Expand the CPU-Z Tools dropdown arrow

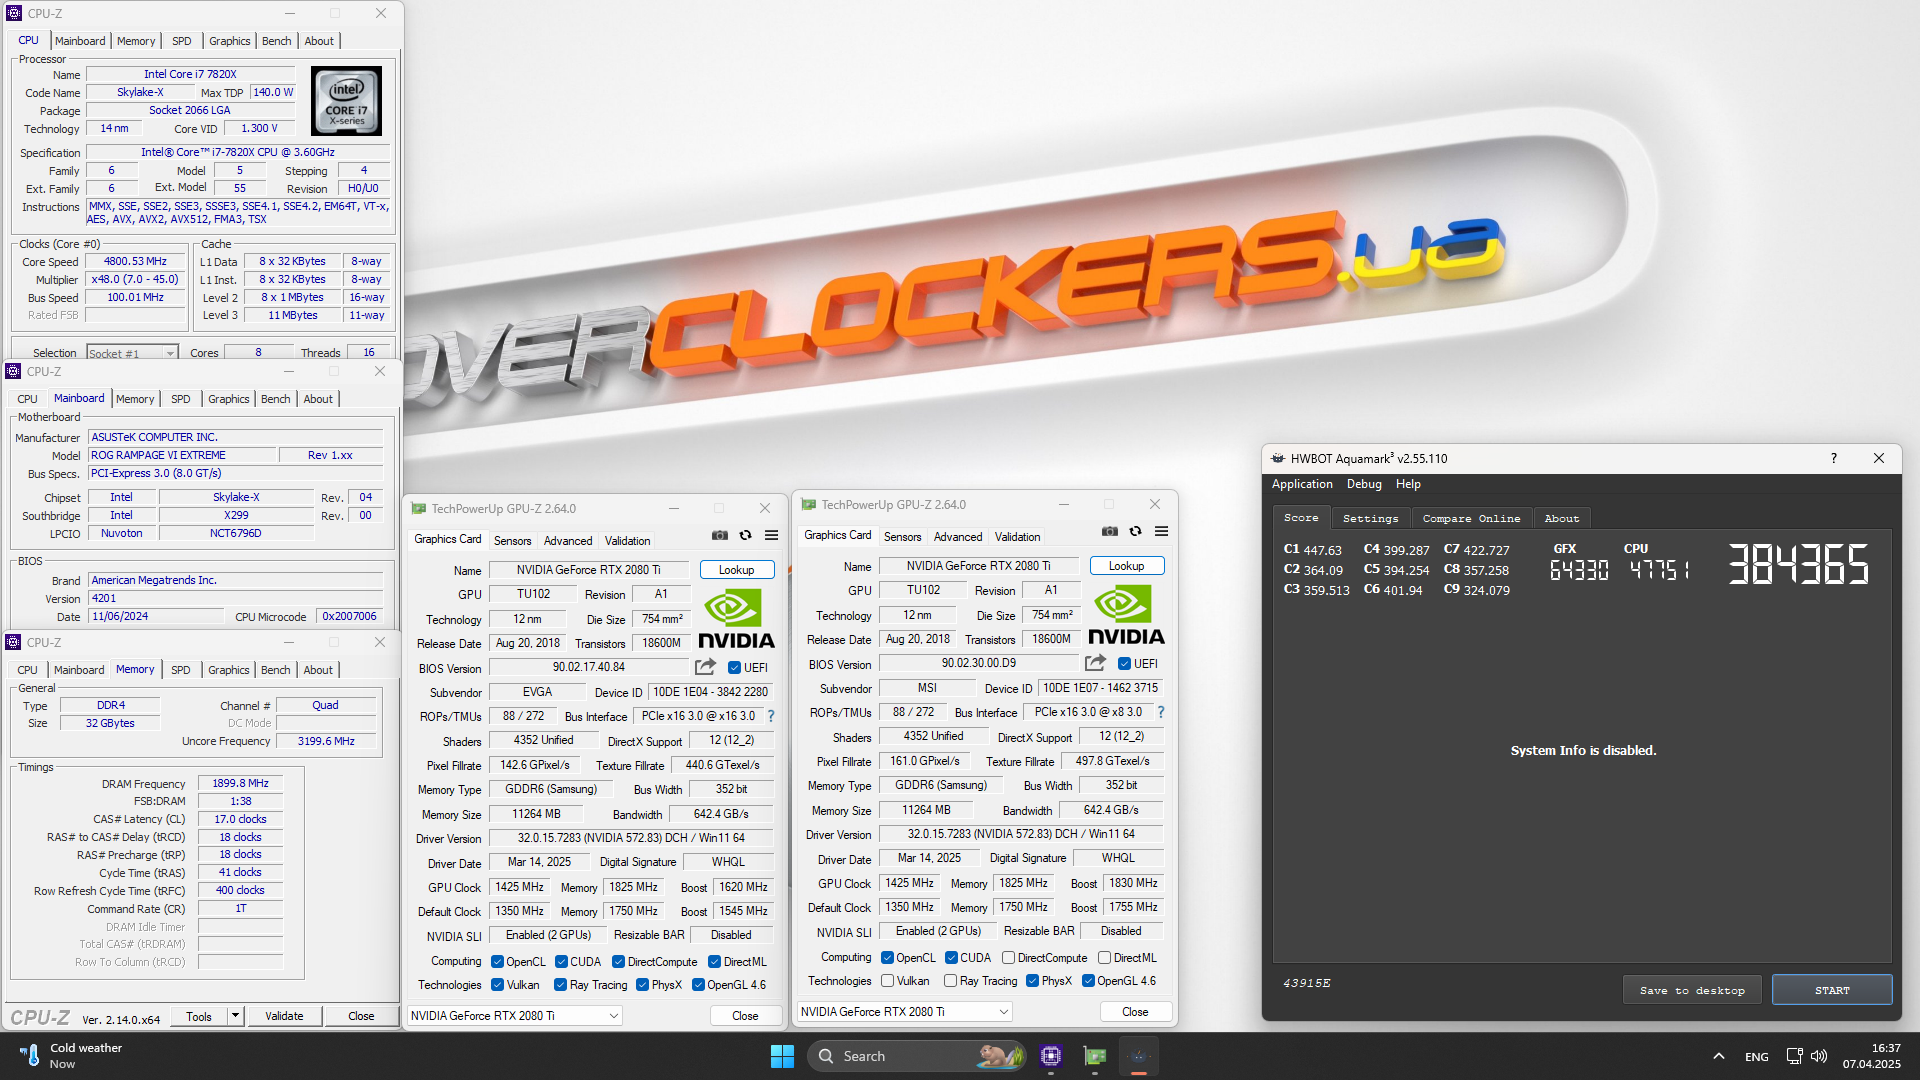(235, 1016)
